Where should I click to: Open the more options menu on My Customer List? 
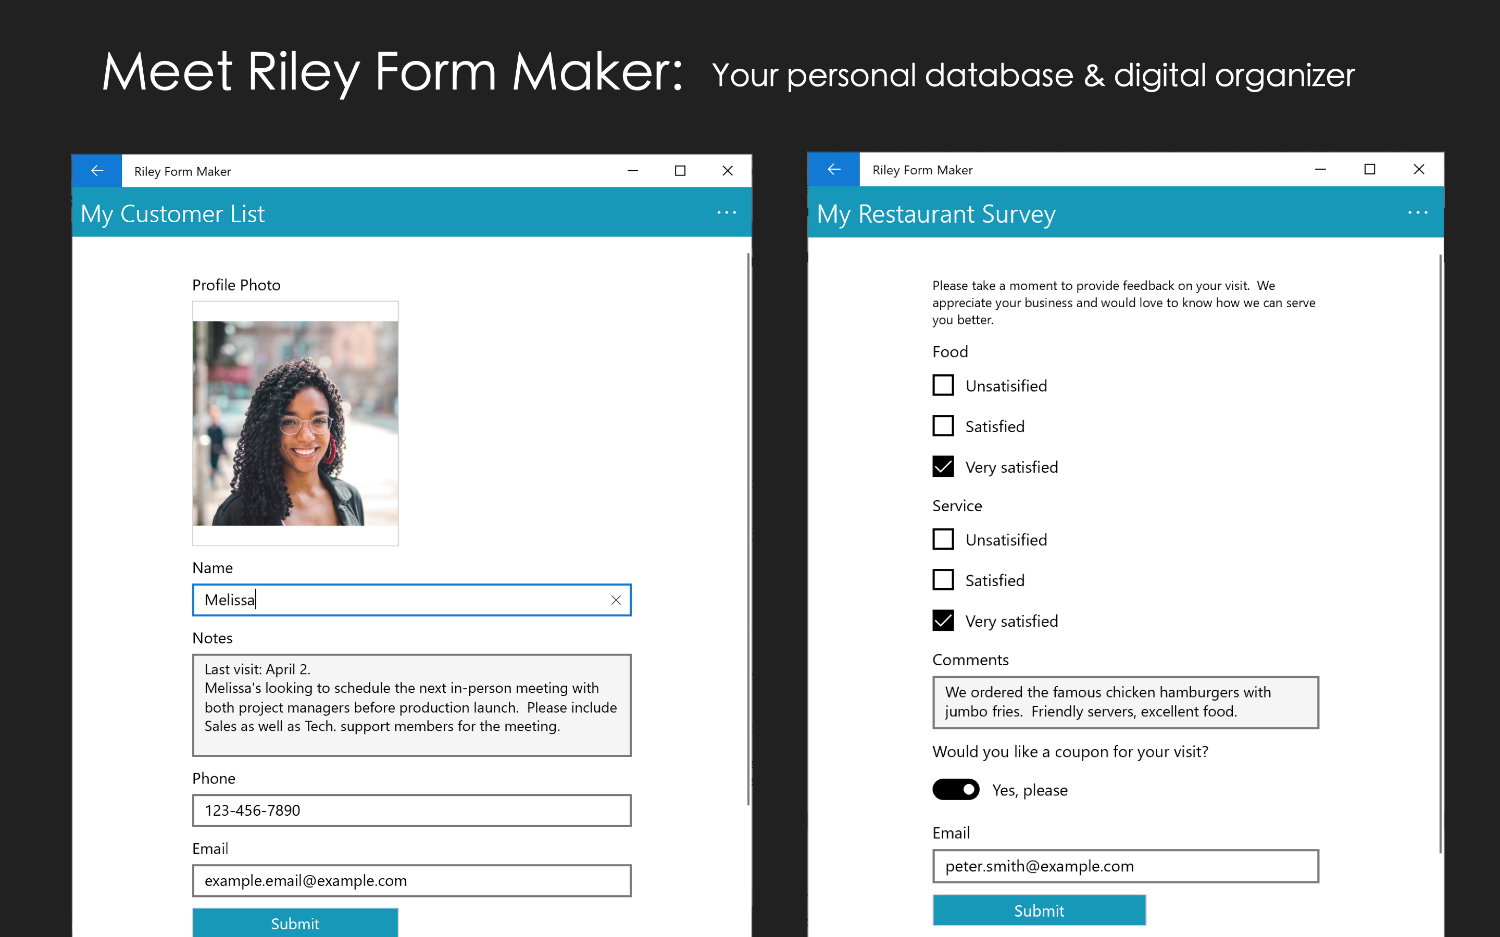pos(726,213)
